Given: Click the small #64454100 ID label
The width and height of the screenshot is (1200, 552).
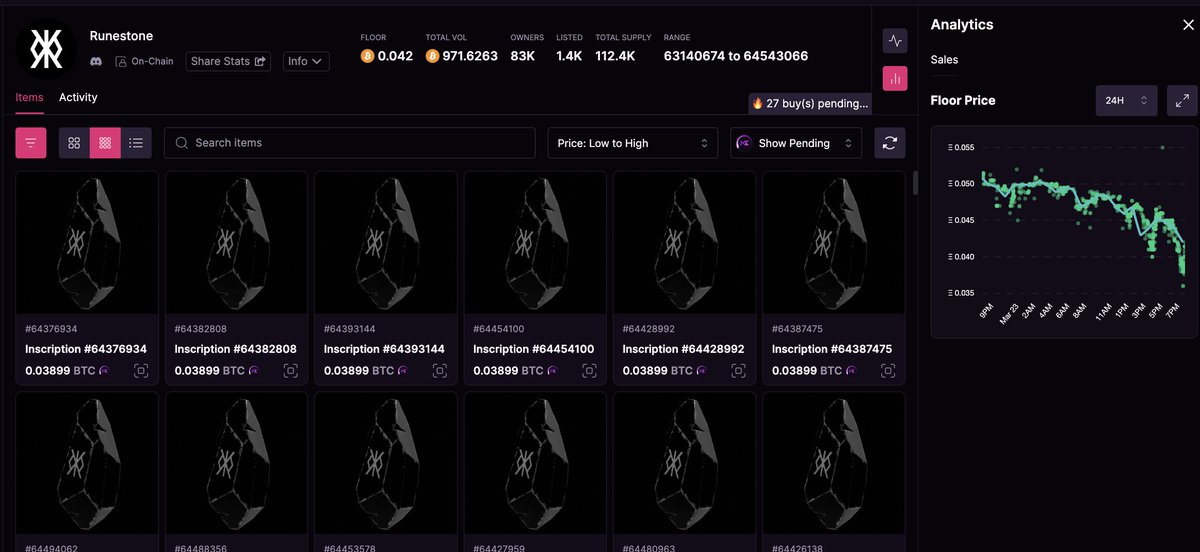Looking at the screenshot, I should coord(500,328).
